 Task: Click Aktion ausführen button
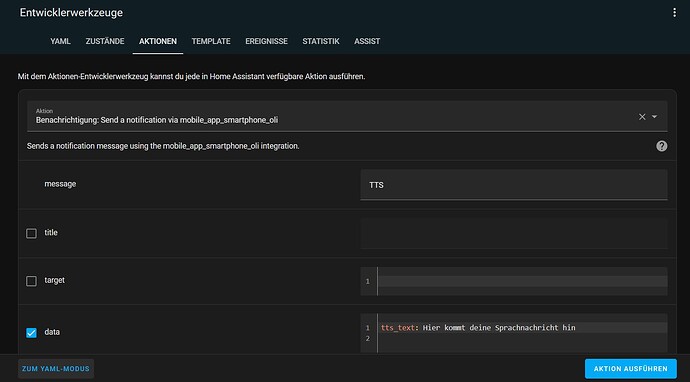pos(630,369)
